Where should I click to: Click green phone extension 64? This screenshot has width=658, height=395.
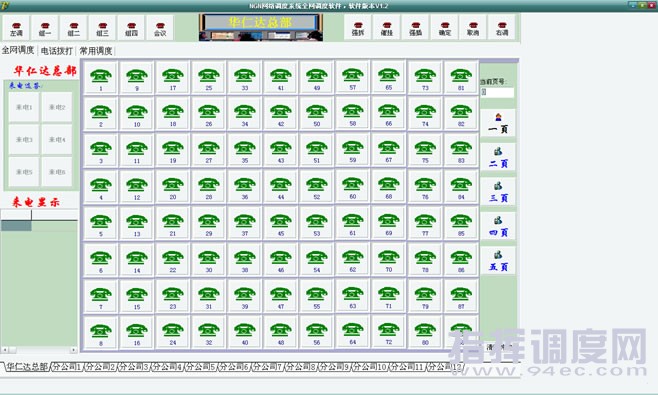(x=352, y=332)
